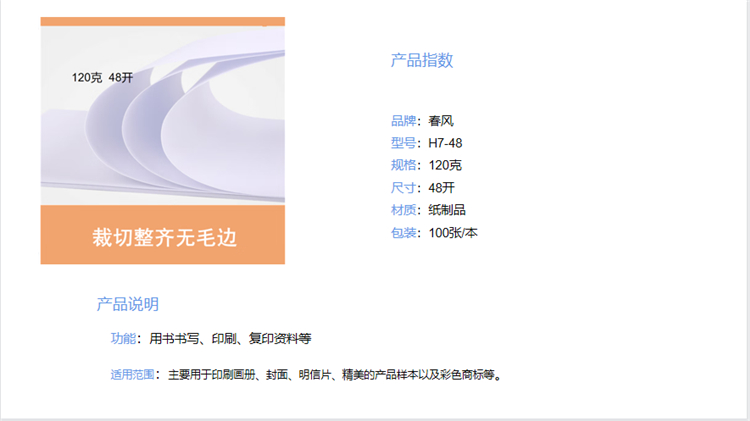The height and width of the screenshot is (421, 750).
Task: Click the 尺寸 label
Action: pyautogui.click(x=403, y=188)
